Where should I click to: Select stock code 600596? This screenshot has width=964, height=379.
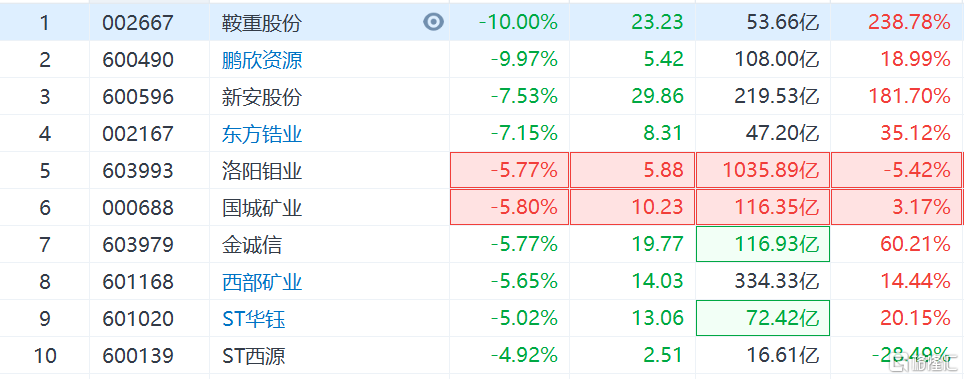138,97
